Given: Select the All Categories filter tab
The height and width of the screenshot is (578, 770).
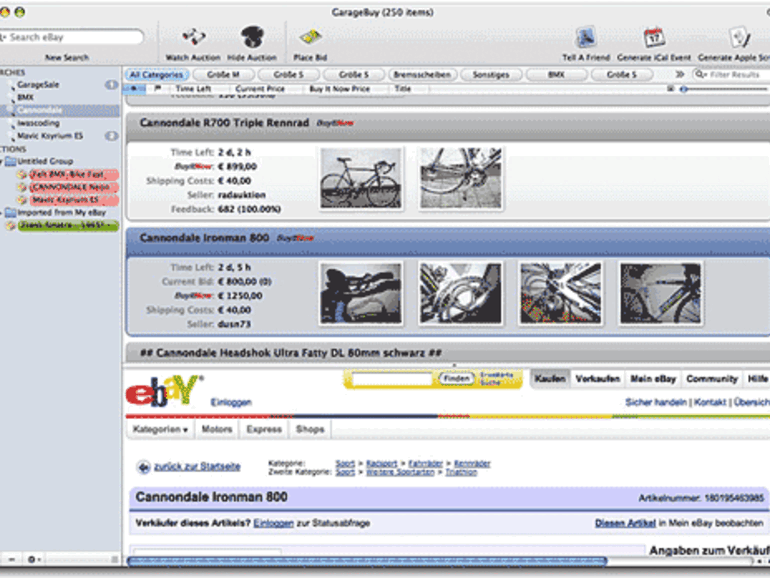Looking at the screenshot, I should [x=157, y=75].
